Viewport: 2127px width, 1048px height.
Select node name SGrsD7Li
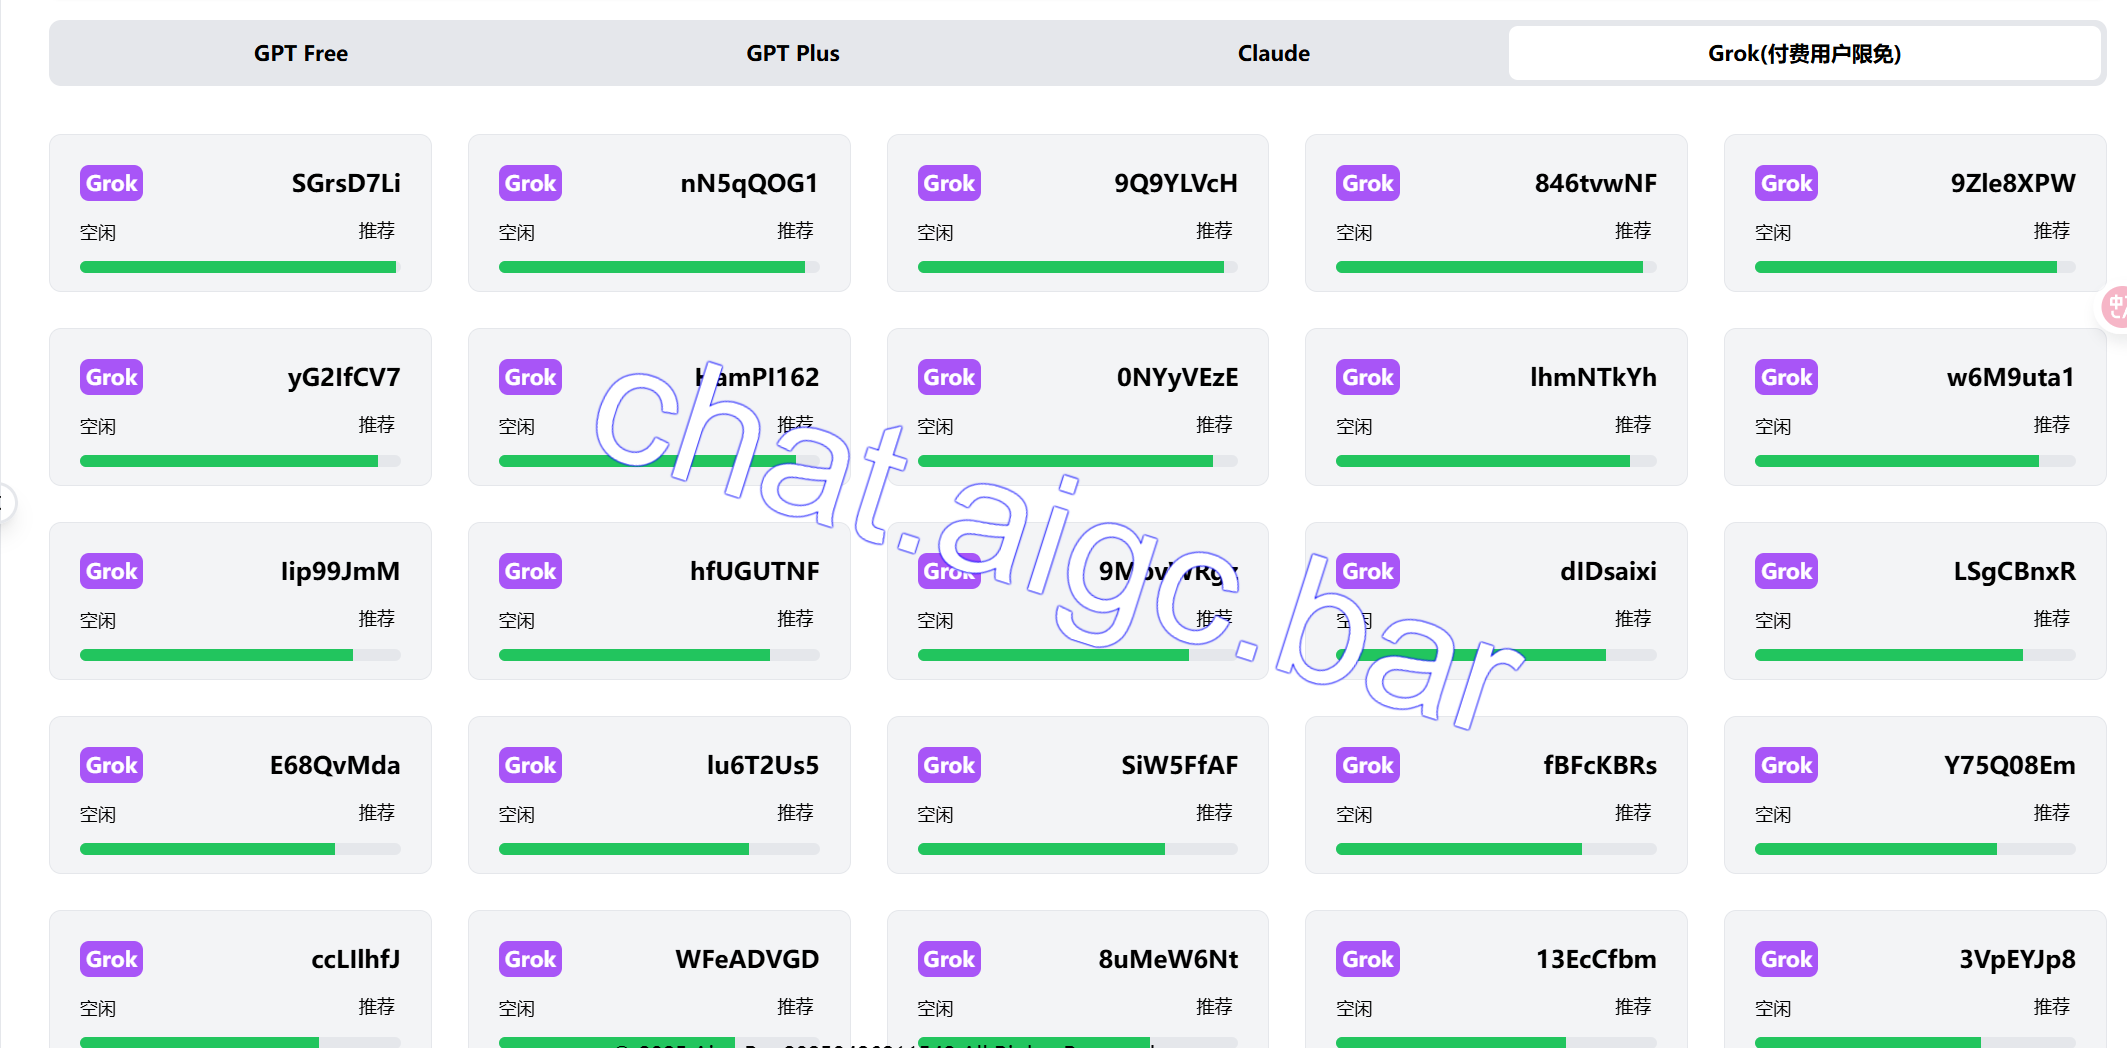coord(346,183)
